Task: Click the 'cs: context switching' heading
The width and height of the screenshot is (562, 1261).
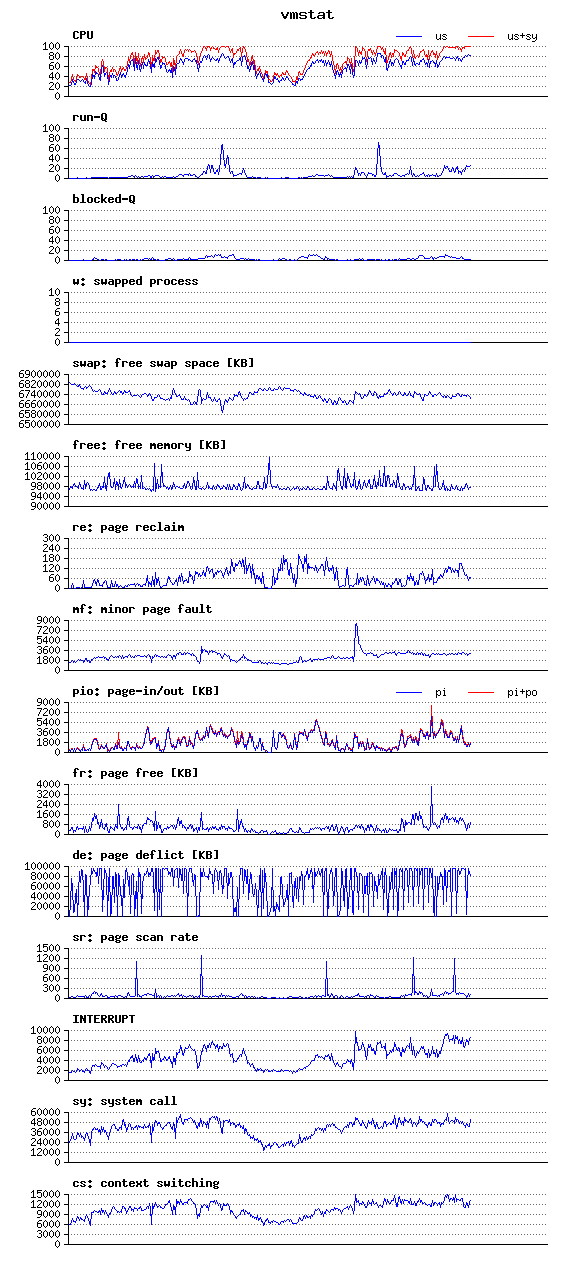Action: [x=145, y=1183]
